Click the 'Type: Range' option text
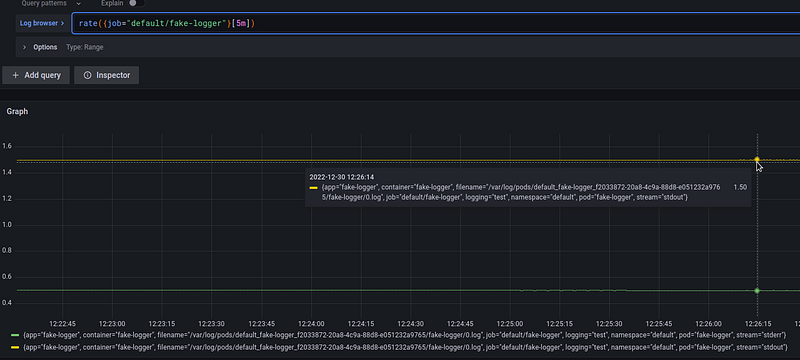800x360 pixels. [85, 47]
